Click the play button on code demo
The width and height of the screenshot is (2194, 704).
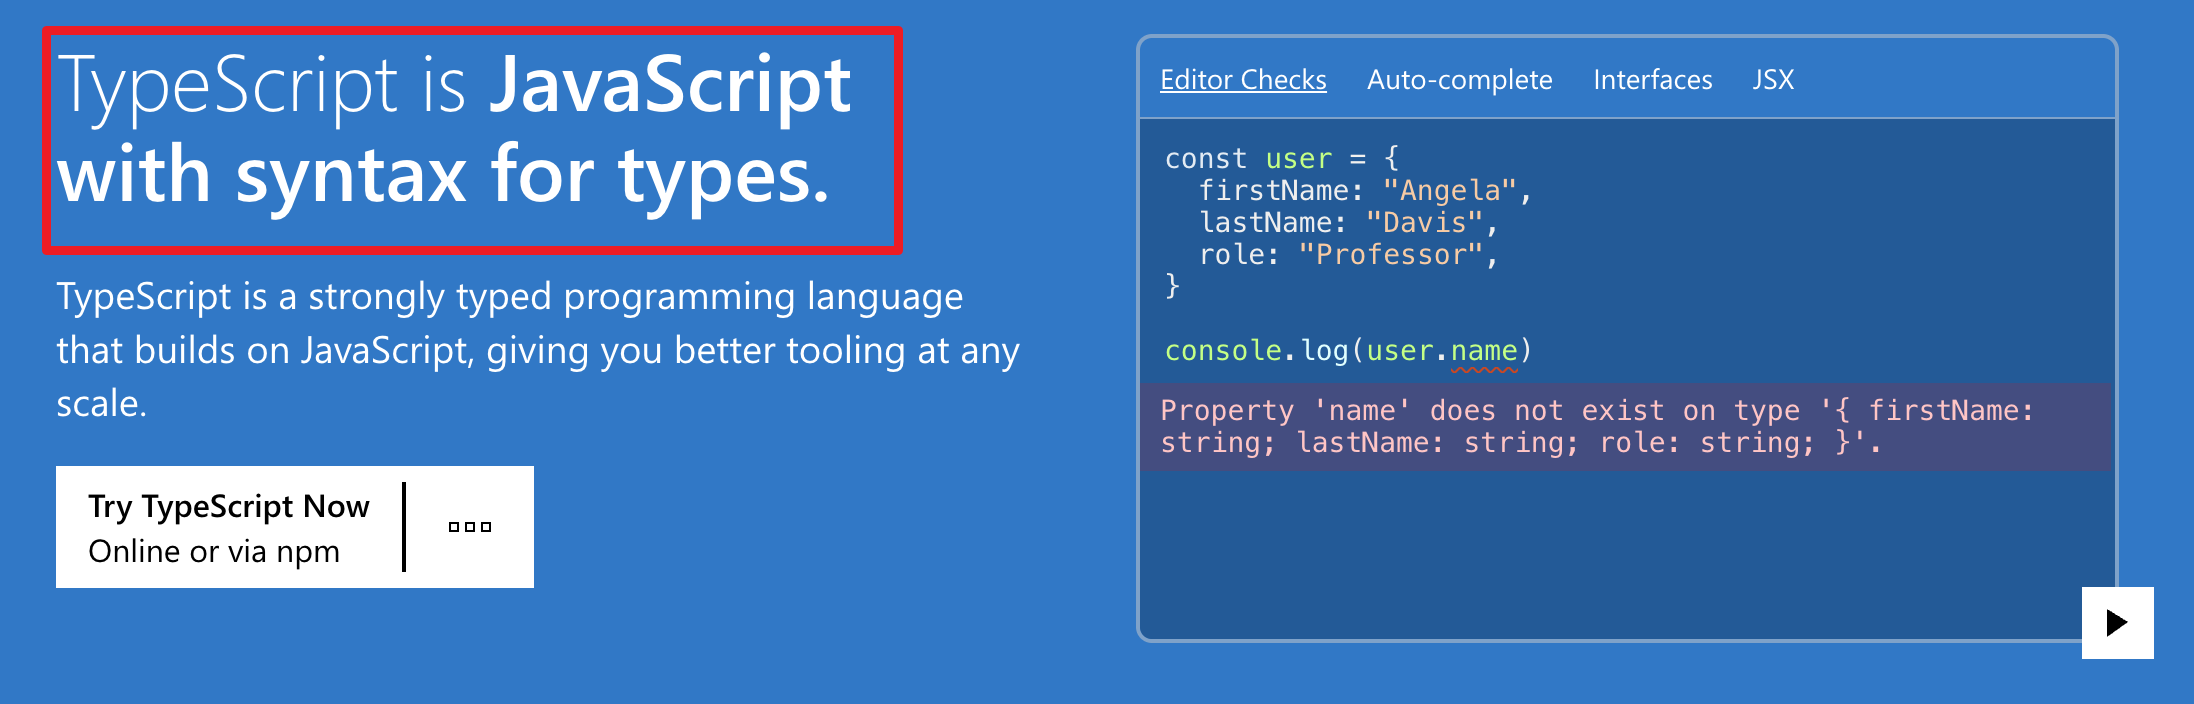tap(2117, 623)
